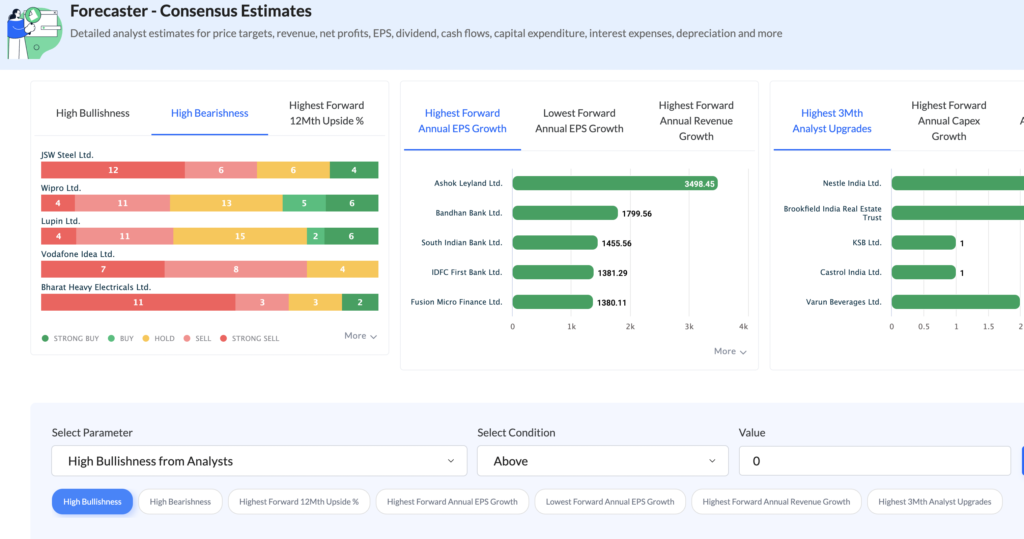Click the South Indian Bank EPS growth bar

click(555, 243)
